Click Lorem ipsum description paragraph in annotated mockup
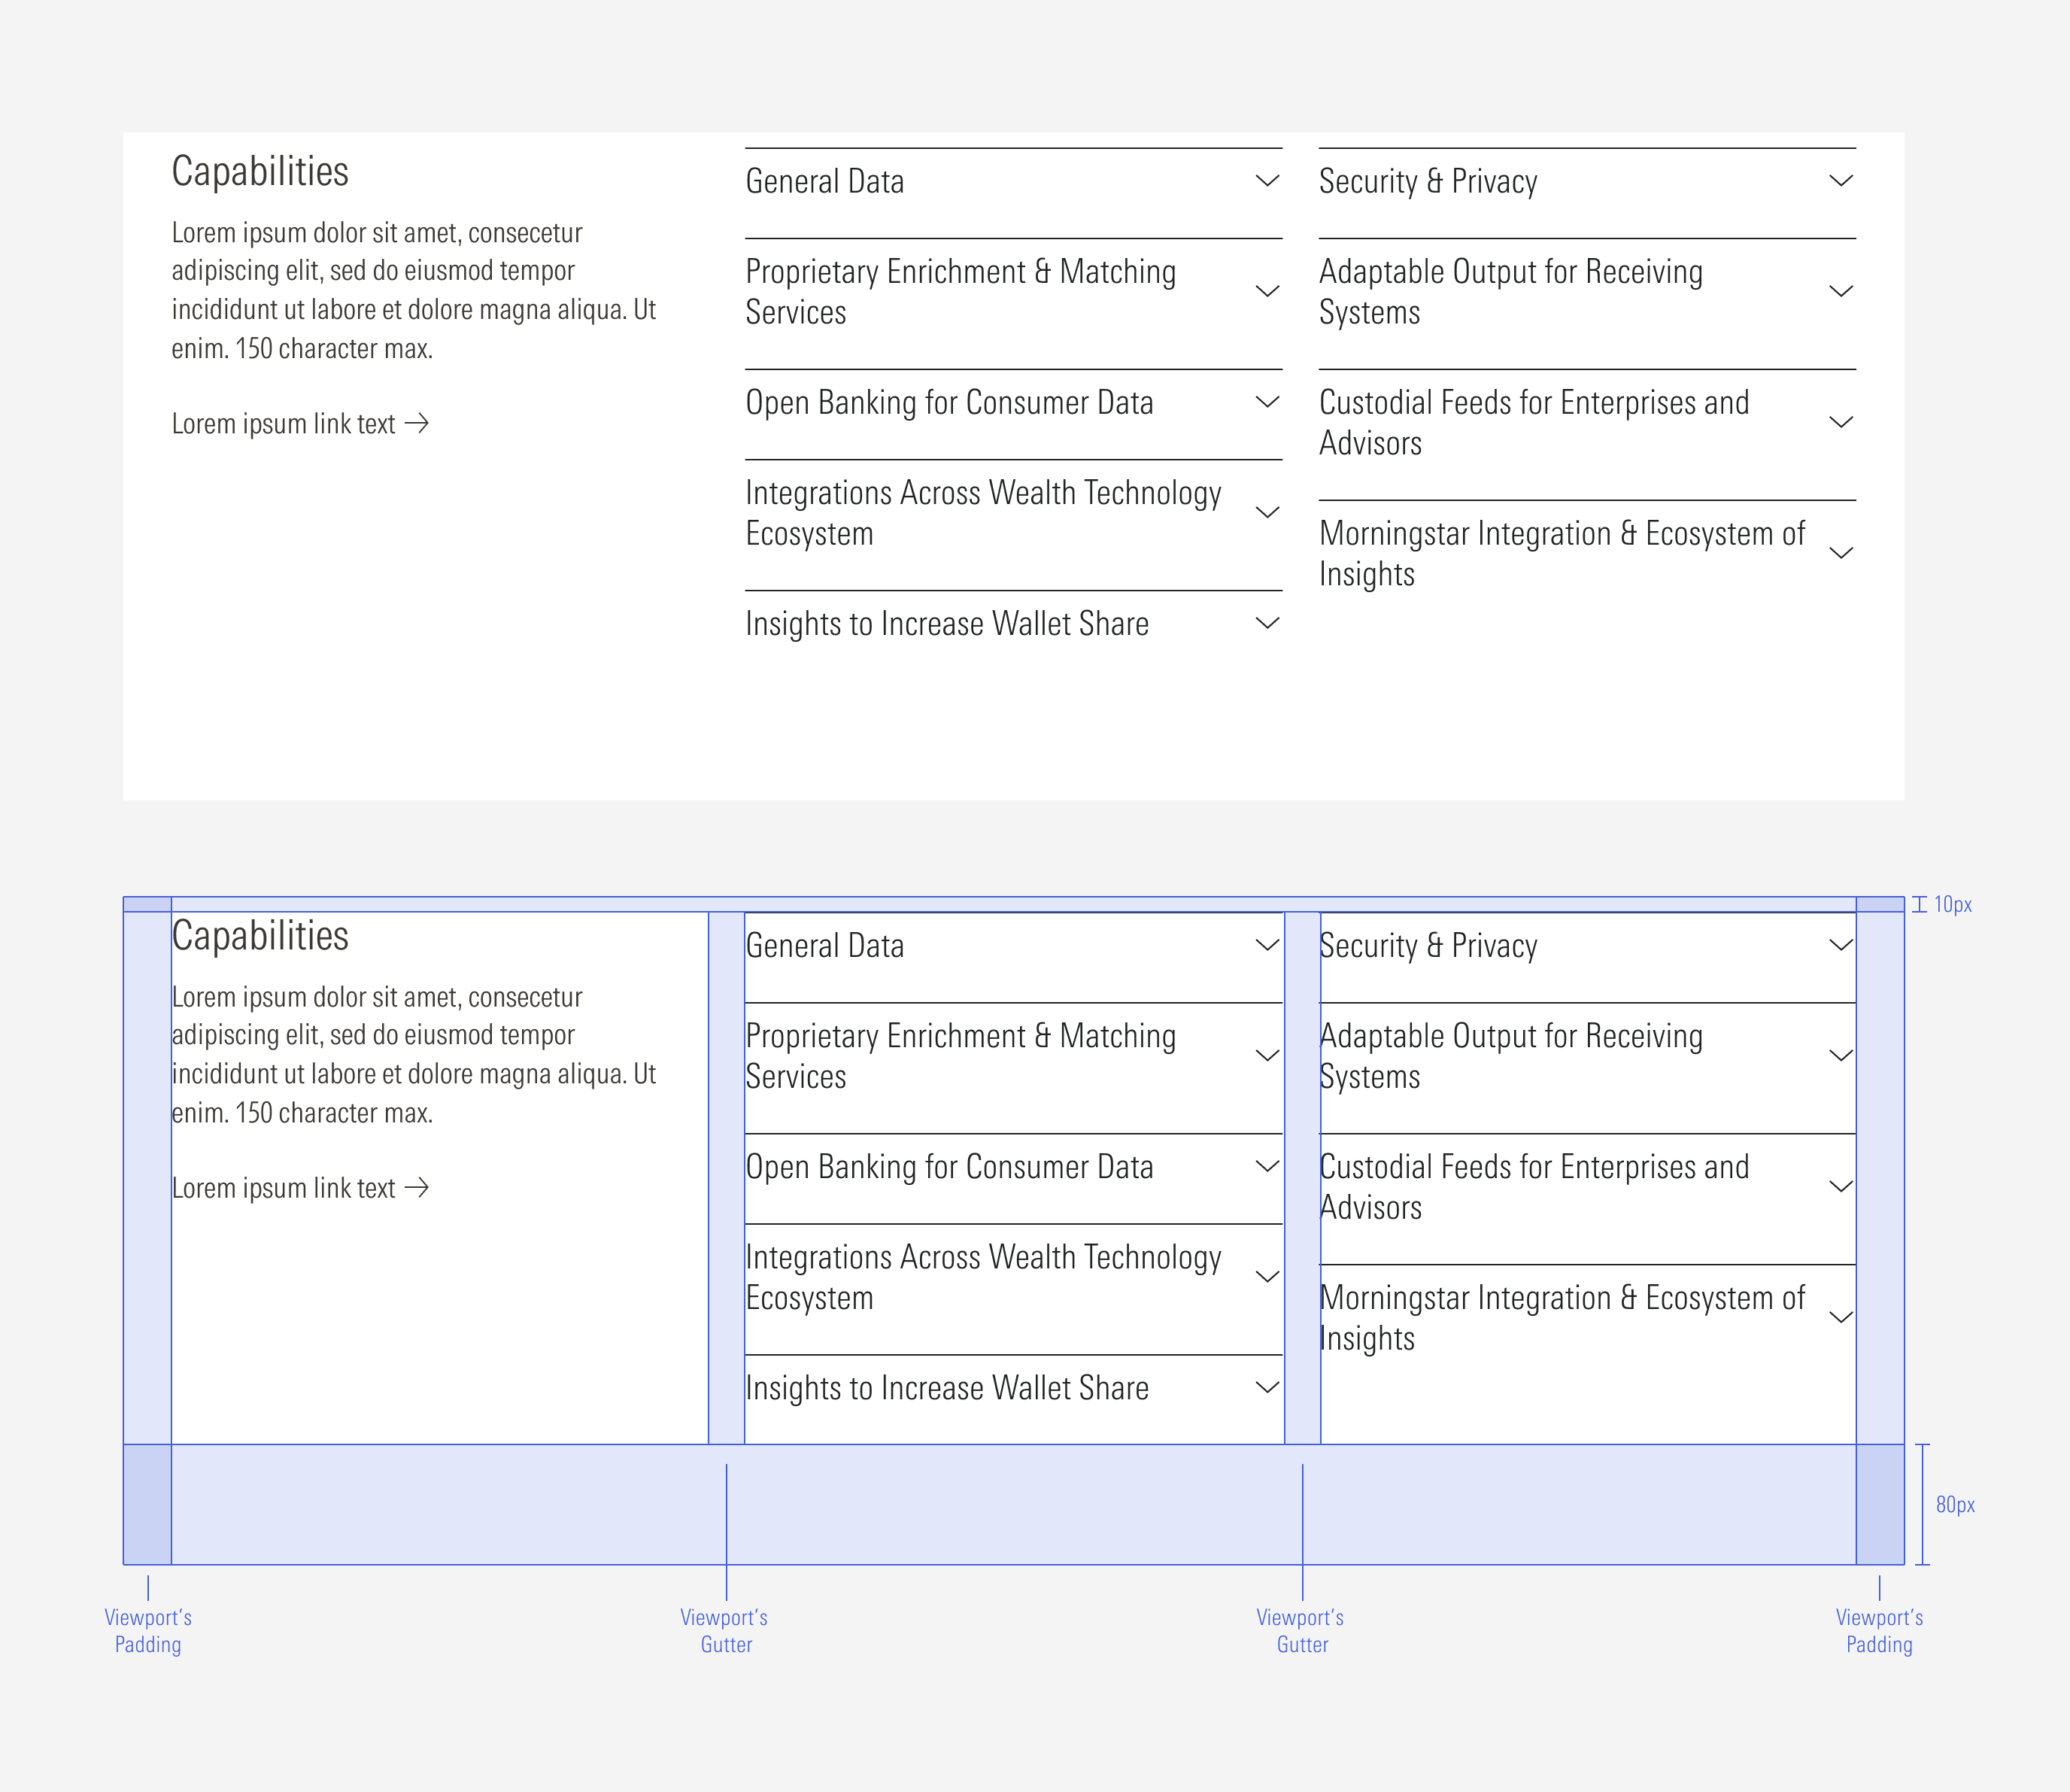This screenshot has width=2070, height=1792. click(x=414, y=1054)
